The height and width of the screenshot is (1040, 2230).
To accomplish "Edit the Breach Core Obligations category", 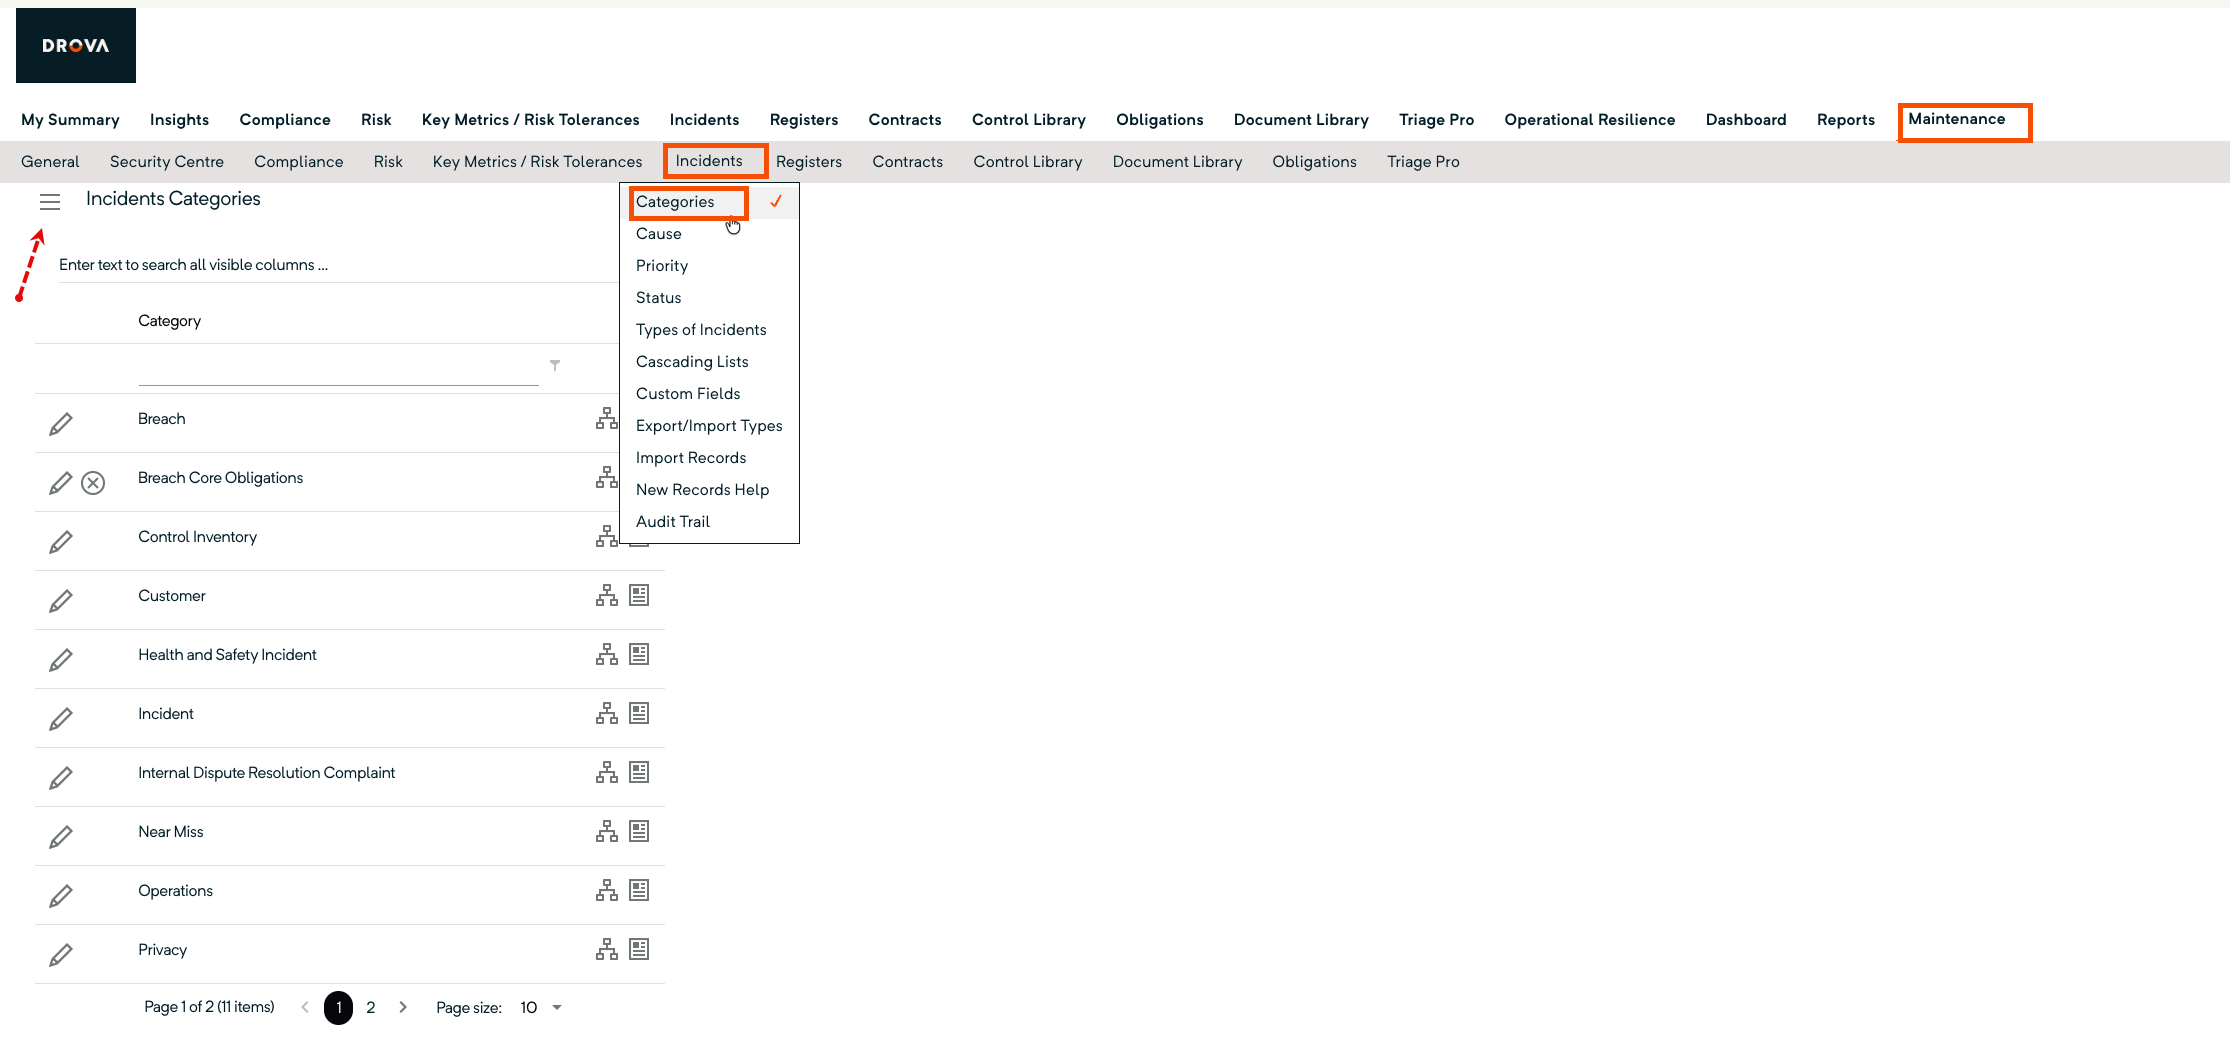I will click(61, 483).
